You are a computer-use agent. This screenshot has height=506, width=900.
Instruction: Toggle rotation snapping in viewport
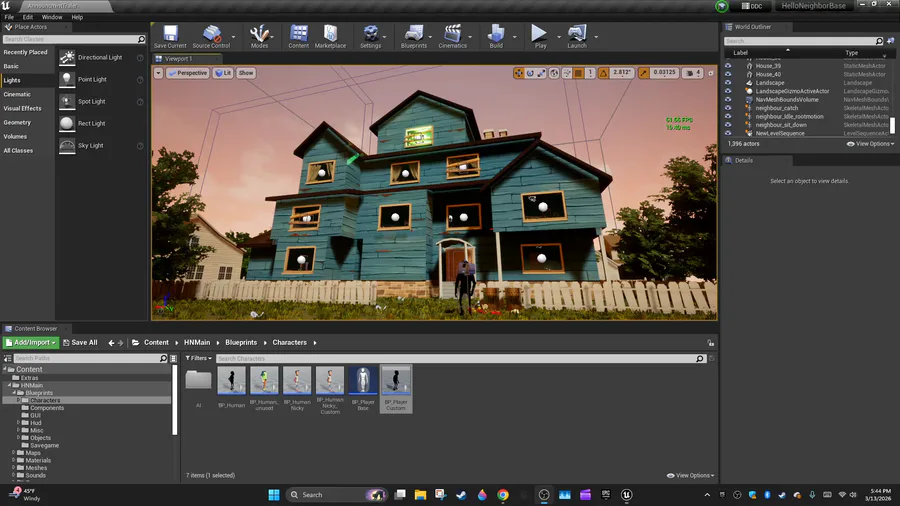click(x=603, y=73)
